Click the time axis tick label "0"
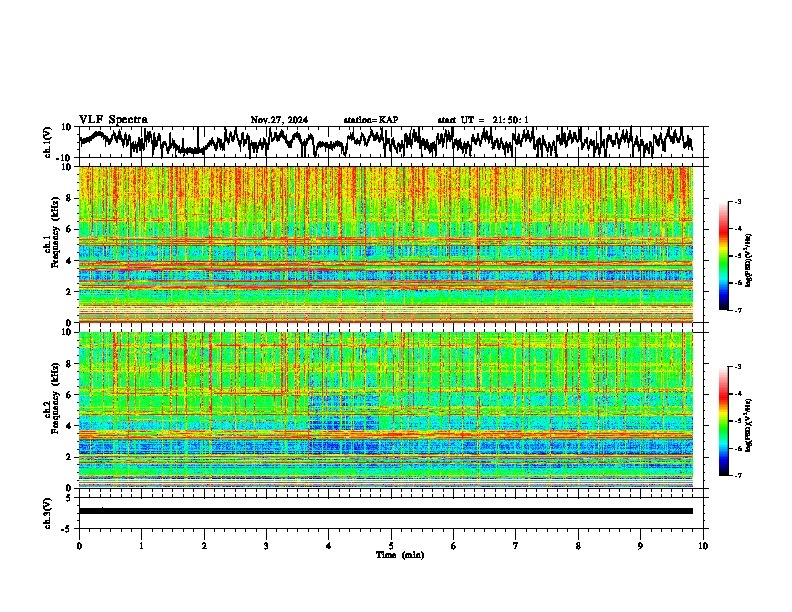Viewport: 792px width, 612px height. pyautogui.click(x=79, y=546)
